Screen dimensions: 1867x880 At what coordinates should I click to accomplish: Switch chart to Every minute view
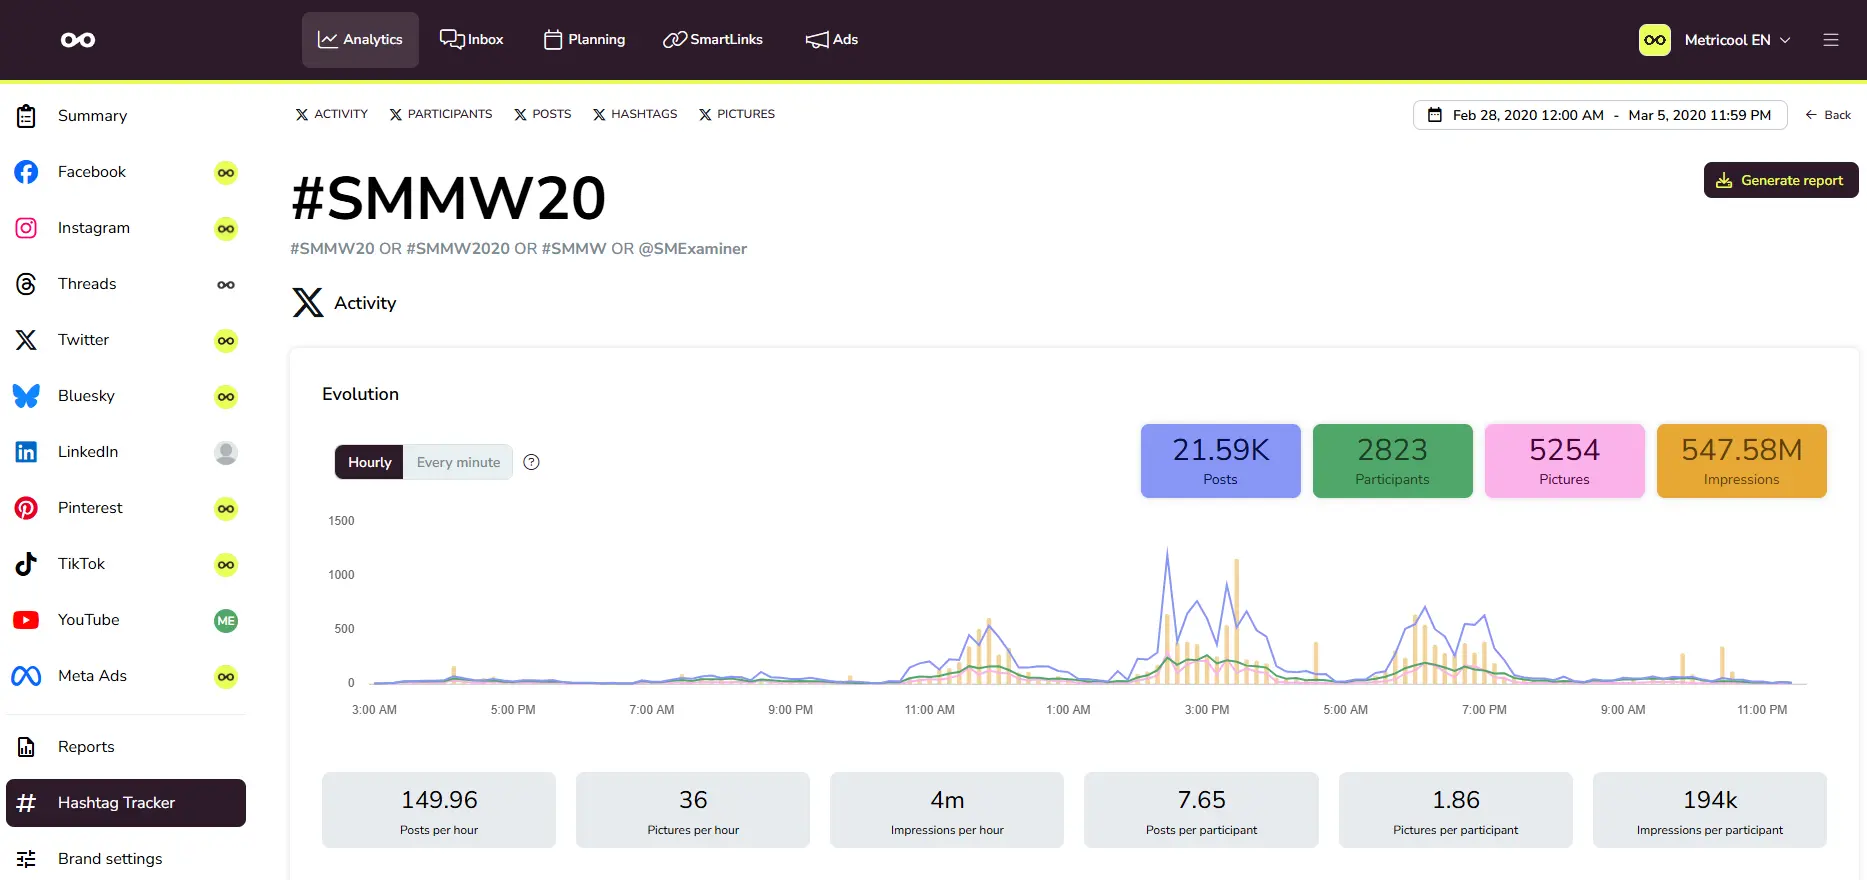tap(458, 462)
